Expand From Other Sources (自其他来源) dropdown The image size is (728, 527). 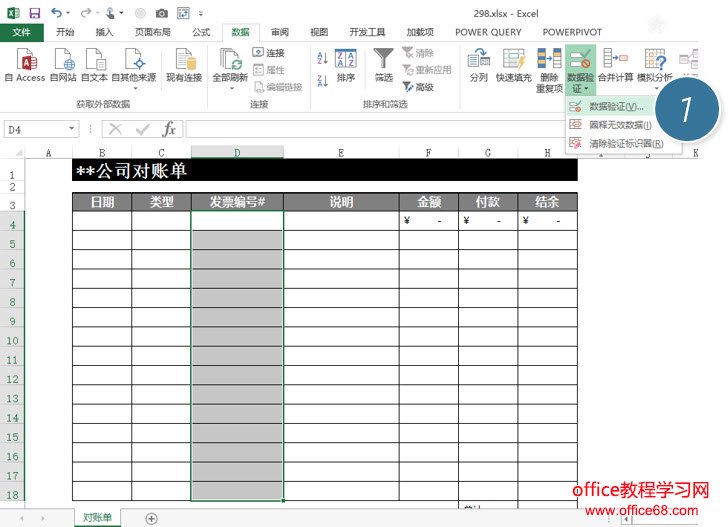point(135,88)
